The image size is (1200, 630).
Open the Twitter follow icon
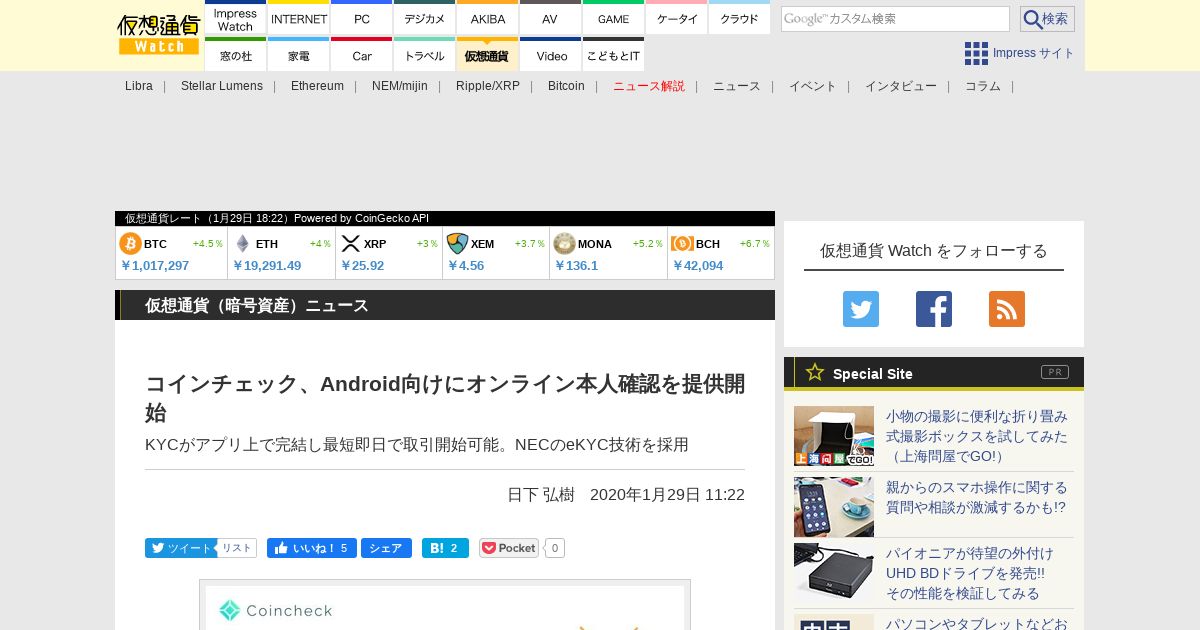pos(861,309)
